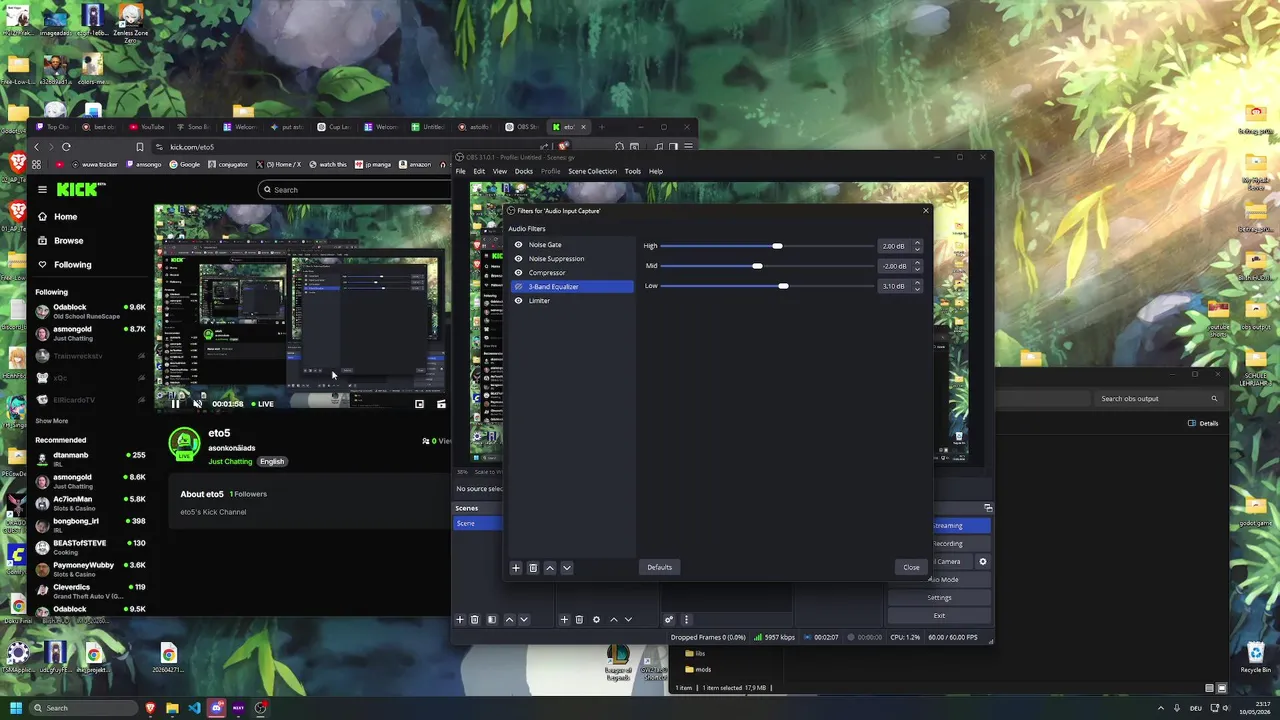Toggle Noise Gate filter visibility eye

[x=518, y=245]
